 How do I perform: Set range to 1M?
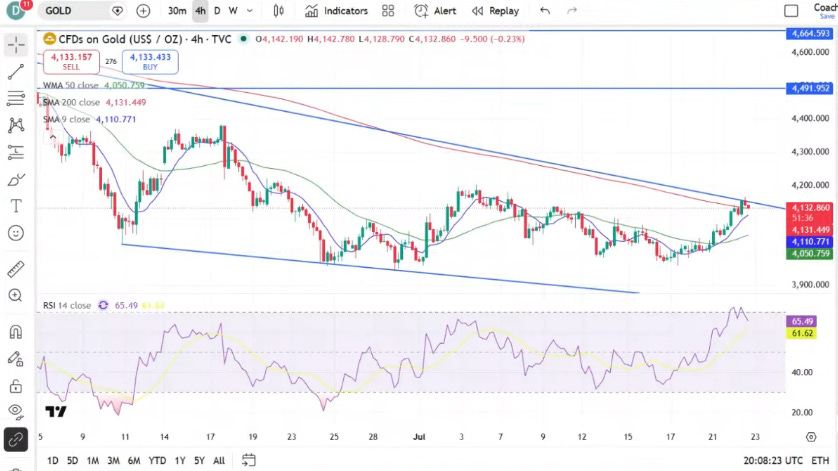pyautogui.click(x=92, y=460)
